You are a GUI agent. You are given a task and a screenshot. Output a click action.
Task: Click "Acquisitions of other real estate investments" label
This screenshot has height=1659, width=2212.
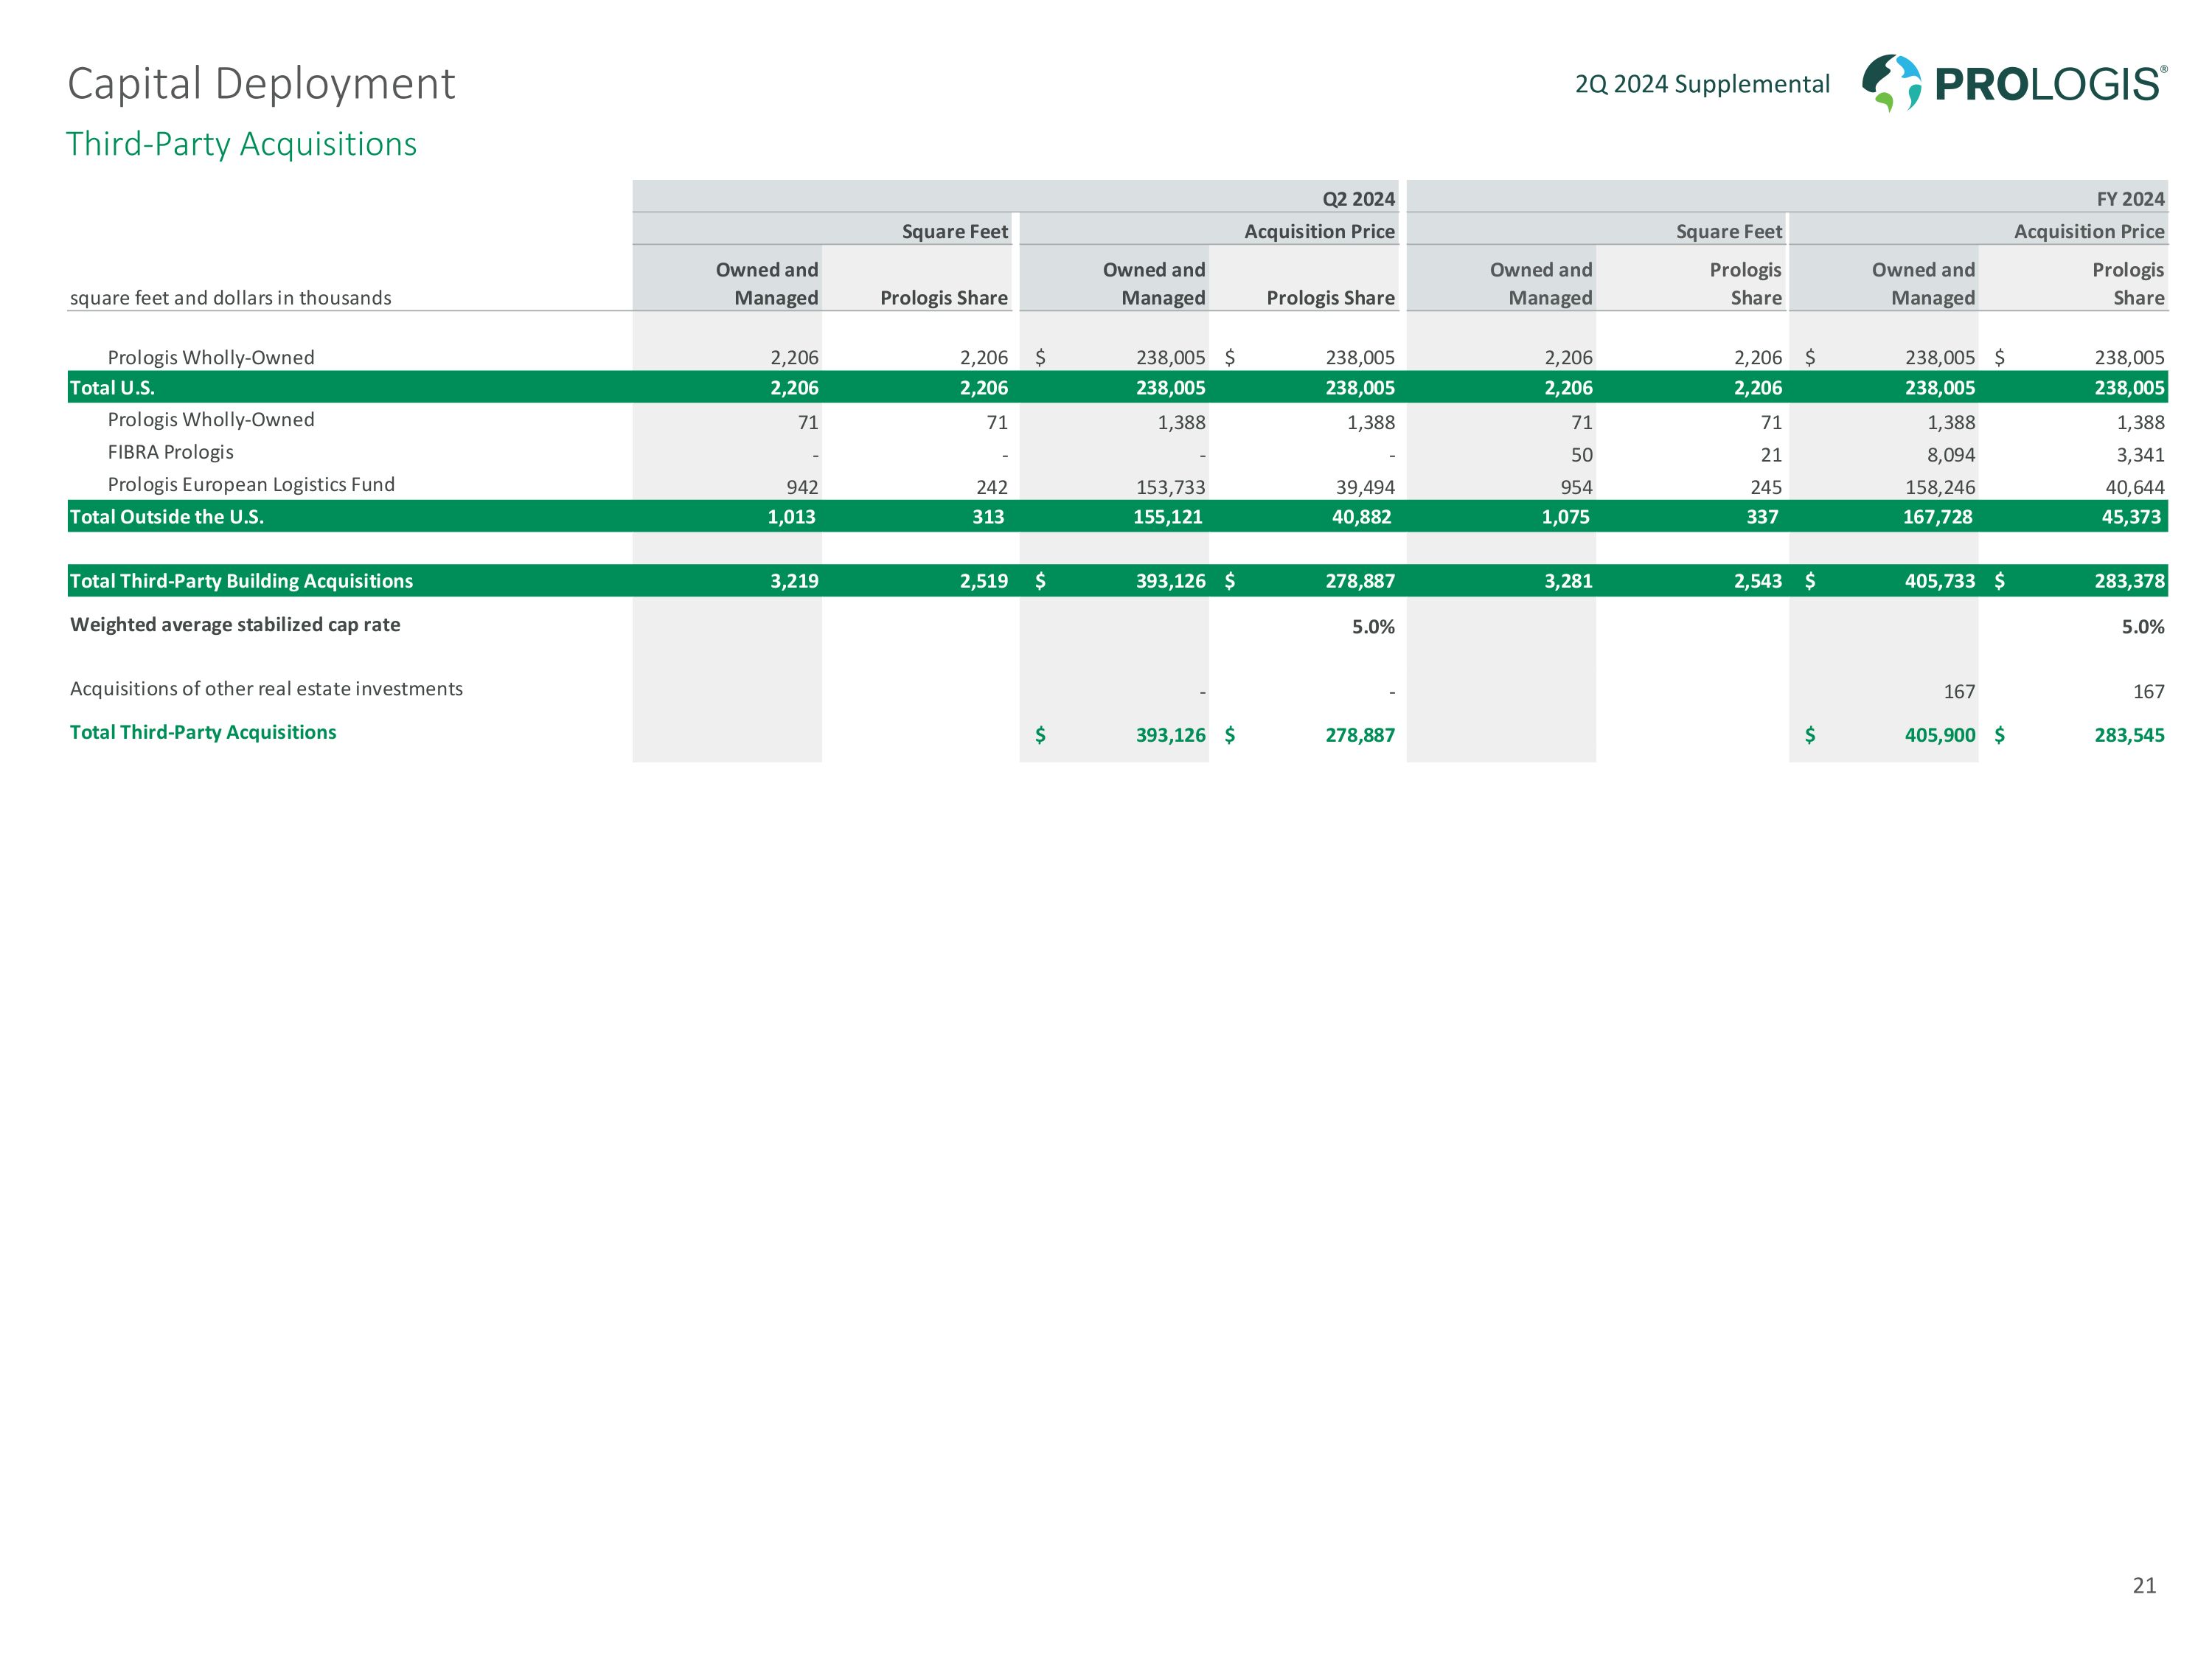tap(266, 689)
